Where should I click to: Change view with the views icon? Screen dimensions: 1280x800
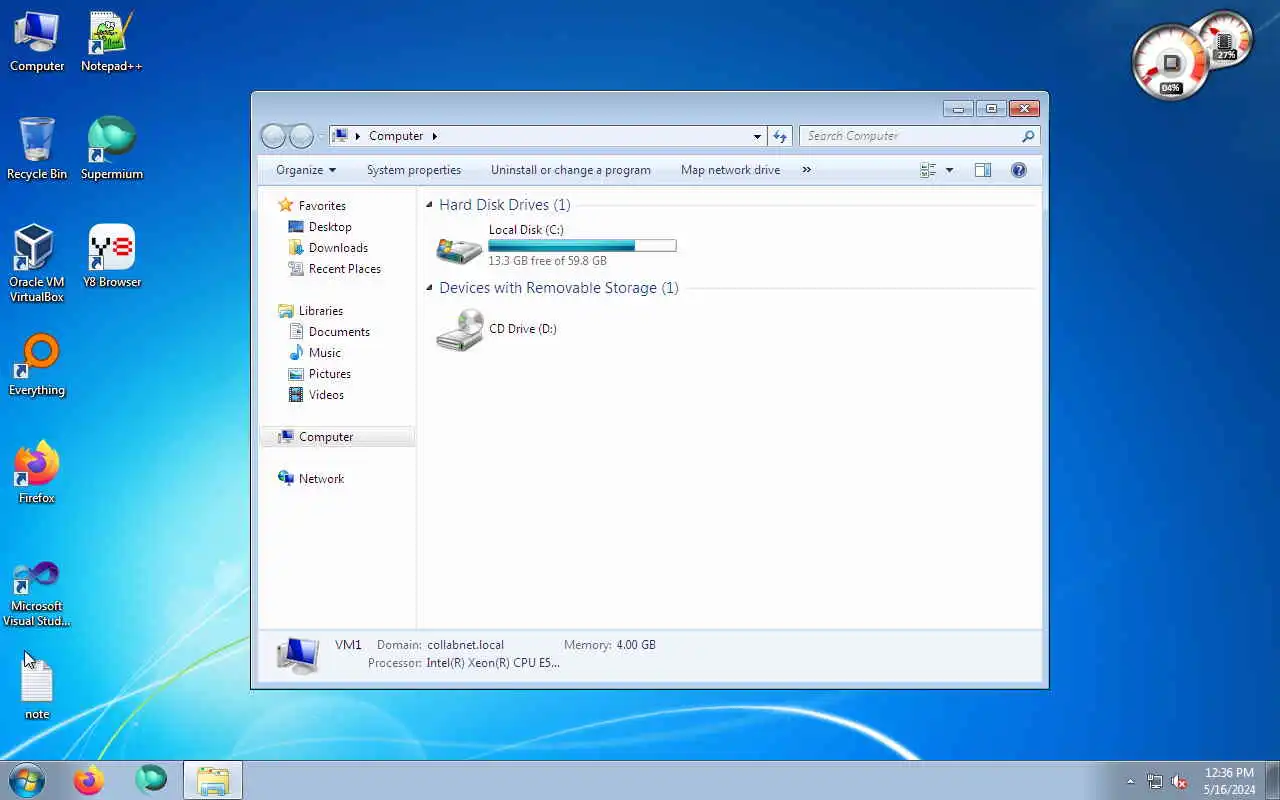click(x=928, y=170)
